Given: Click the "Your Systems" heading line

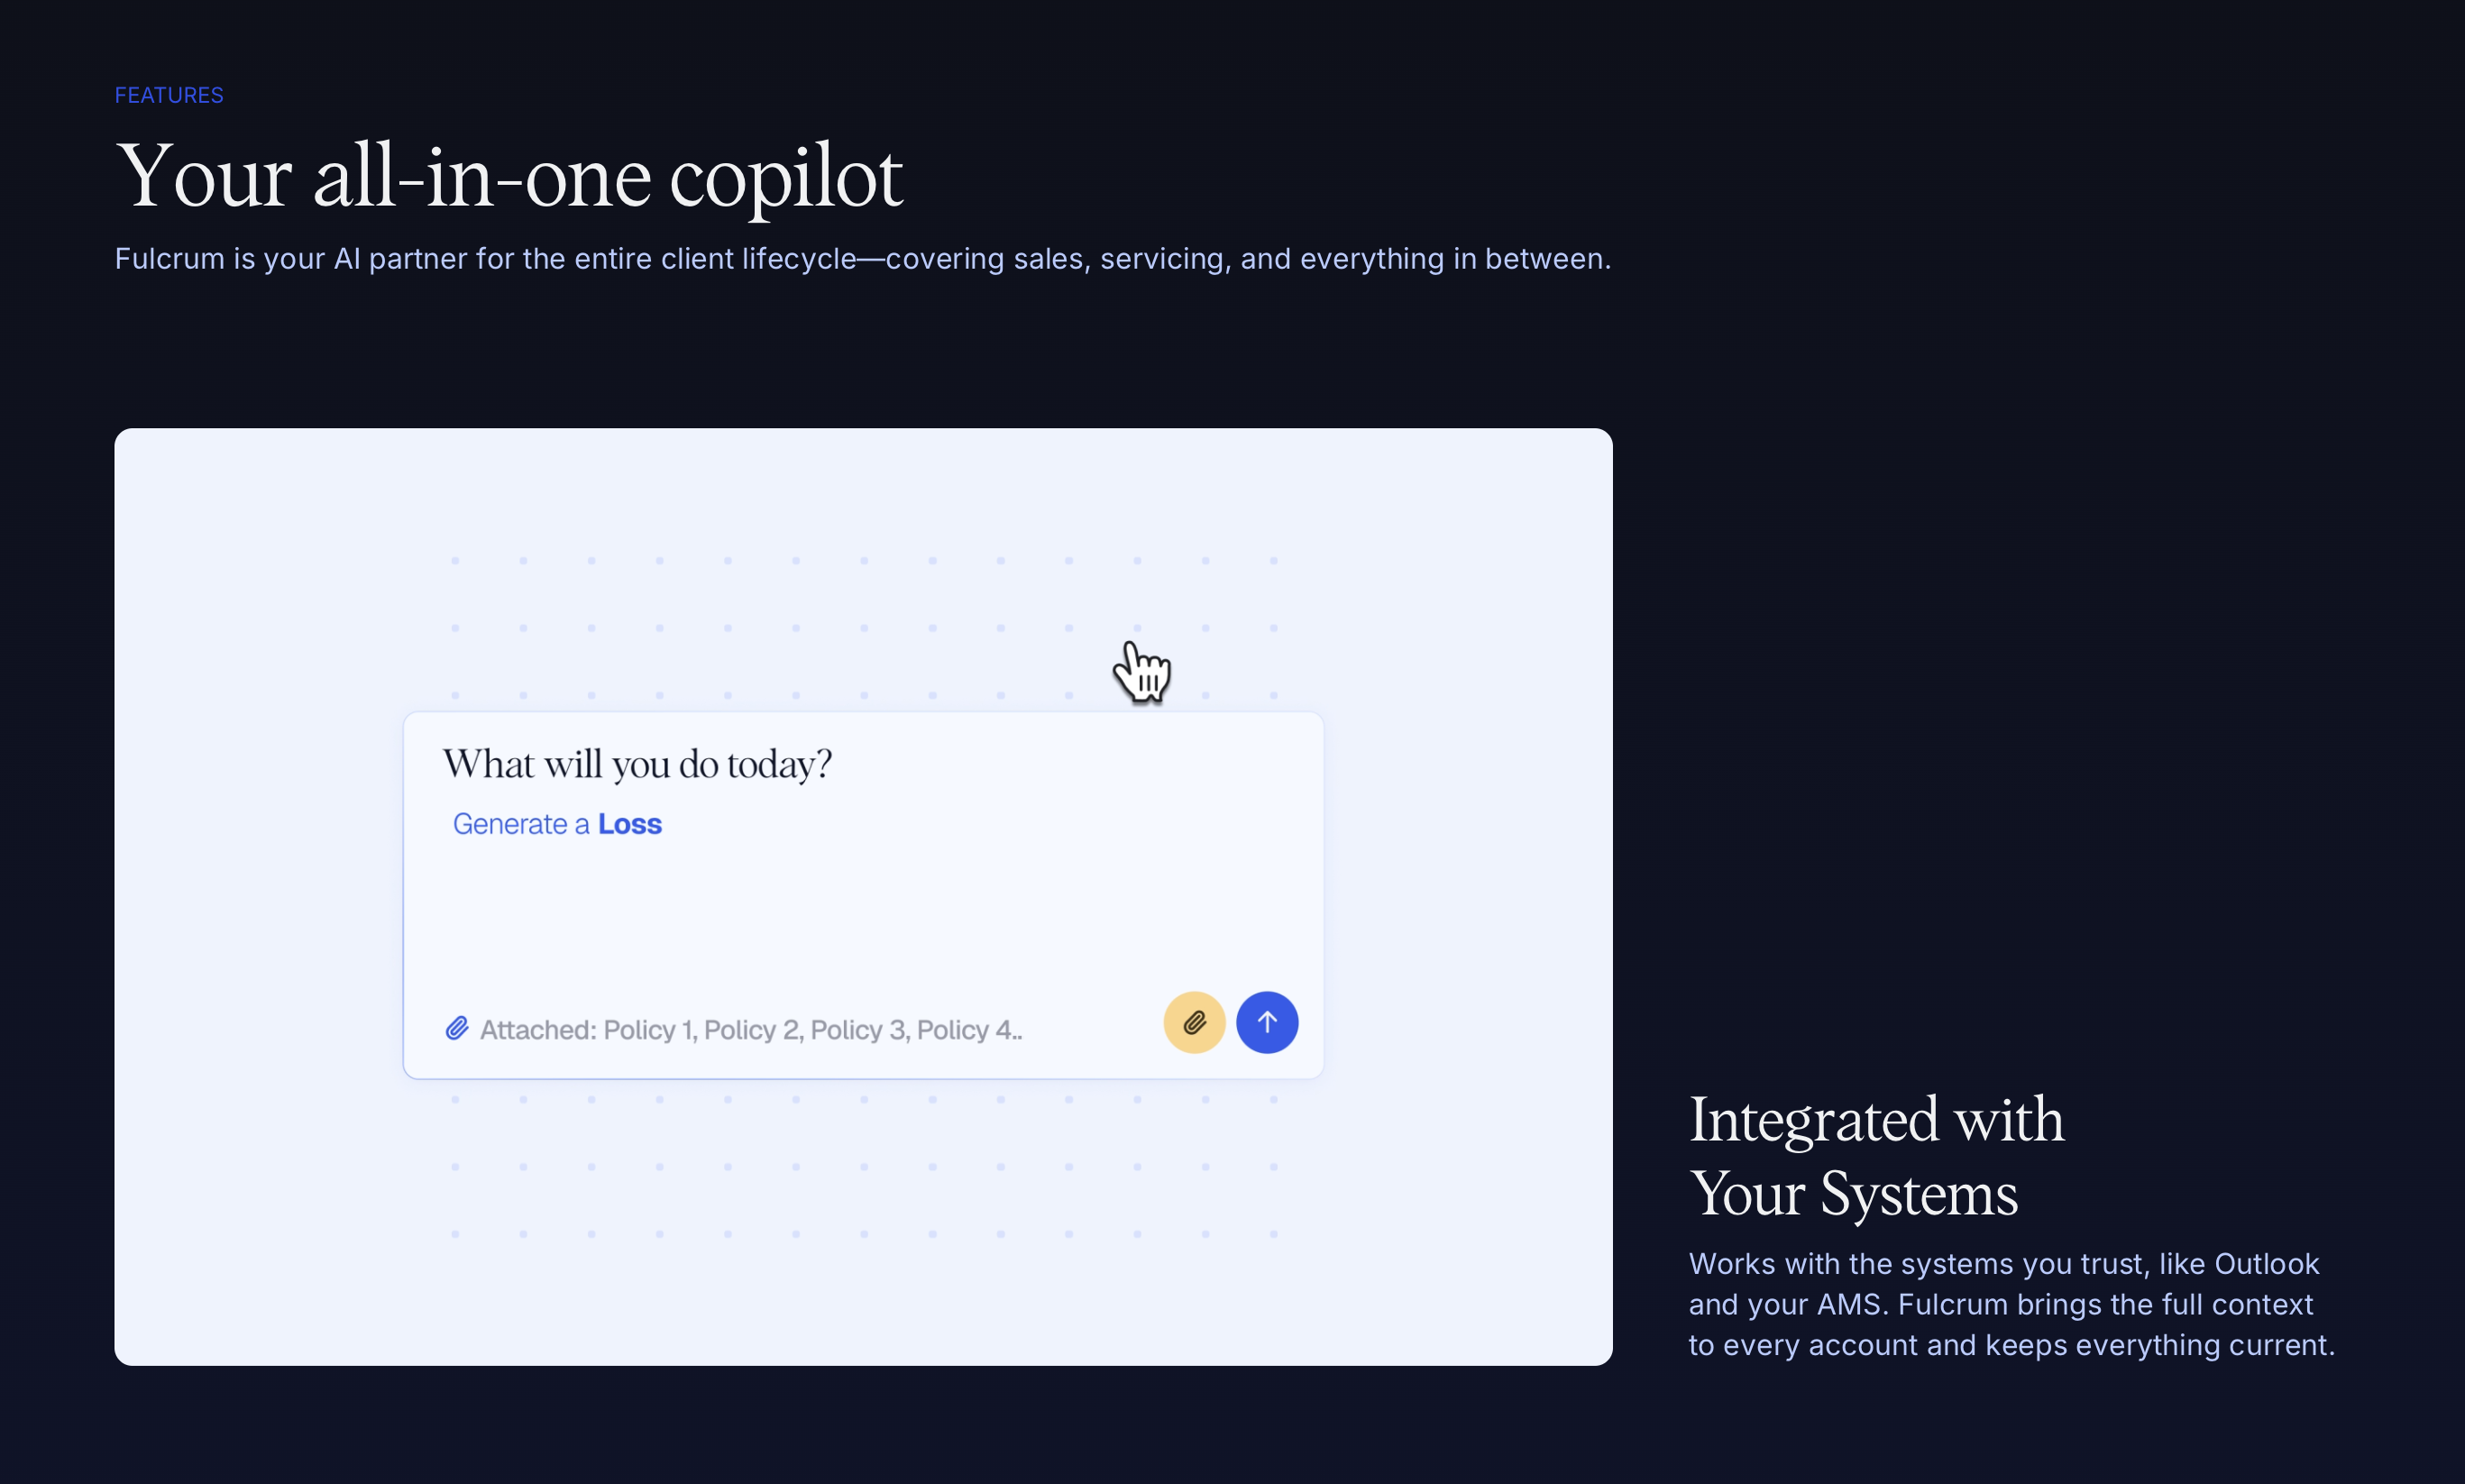Looking at the screenshot, I should tap(1853, 1194).
